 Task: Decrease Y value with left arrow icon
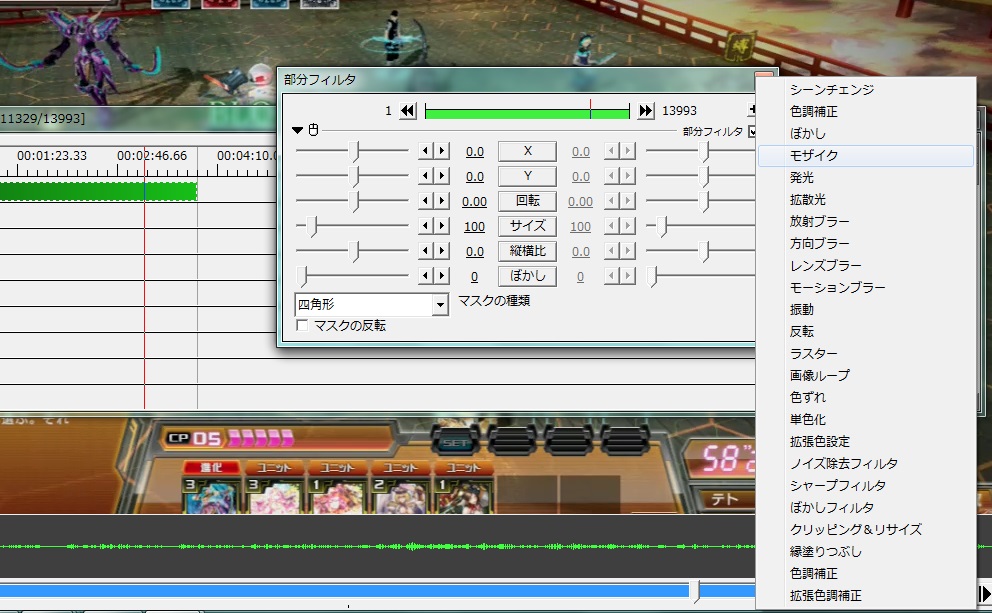pos(425,176)
